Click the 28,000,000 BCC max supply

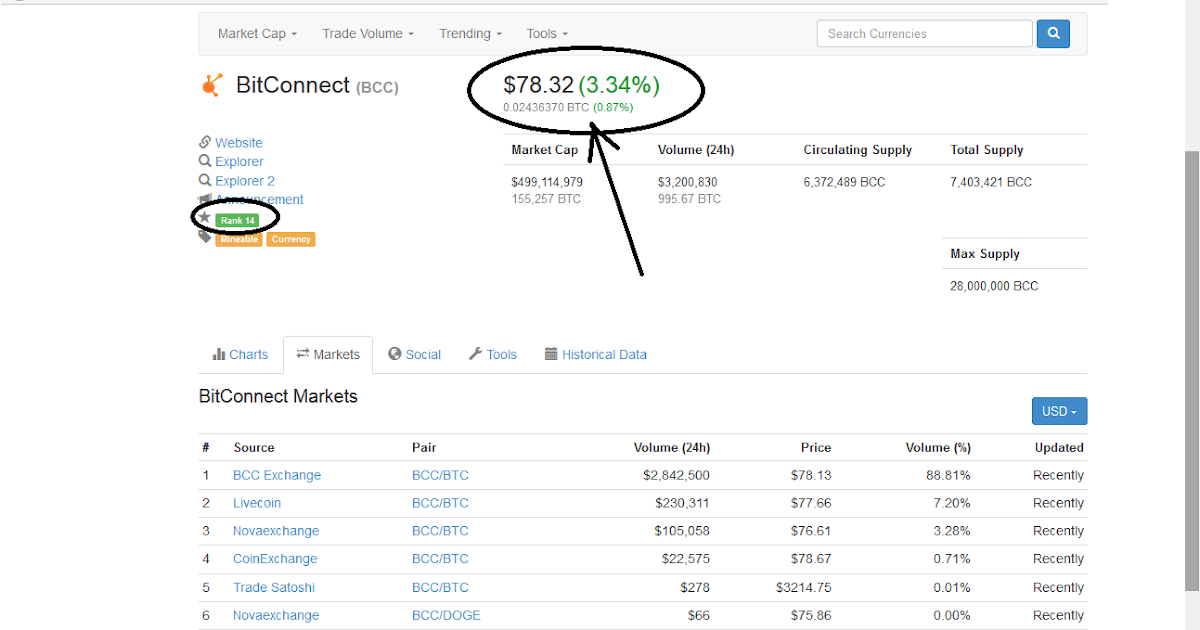tap(994, 286)
